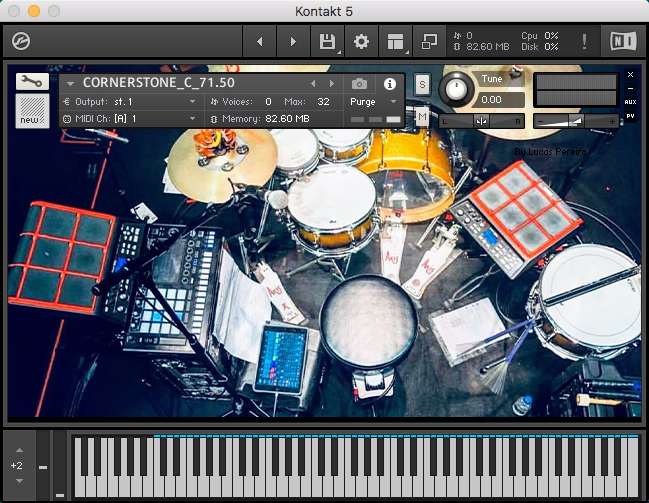This screenshot has height=503, width=649.
Task: Click the purge status indicator bars
Action: pyautogui.click(x=375, y=119)
